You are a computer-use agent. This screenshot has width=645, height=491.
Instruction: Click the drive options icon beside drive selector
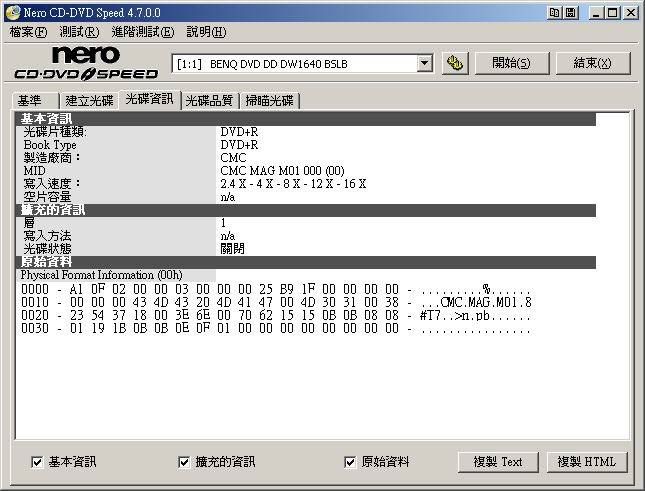coord(455,63)
